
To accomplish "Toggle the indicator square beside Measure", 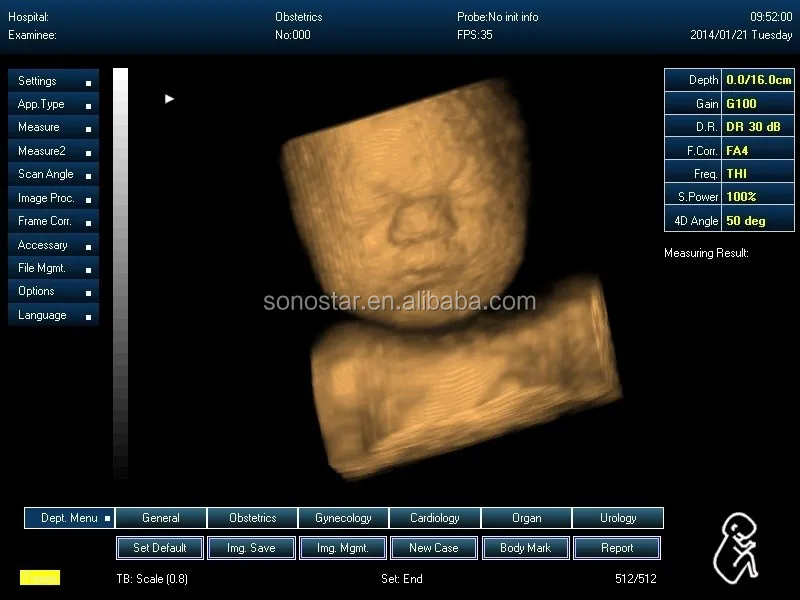I will coord(87,128).
